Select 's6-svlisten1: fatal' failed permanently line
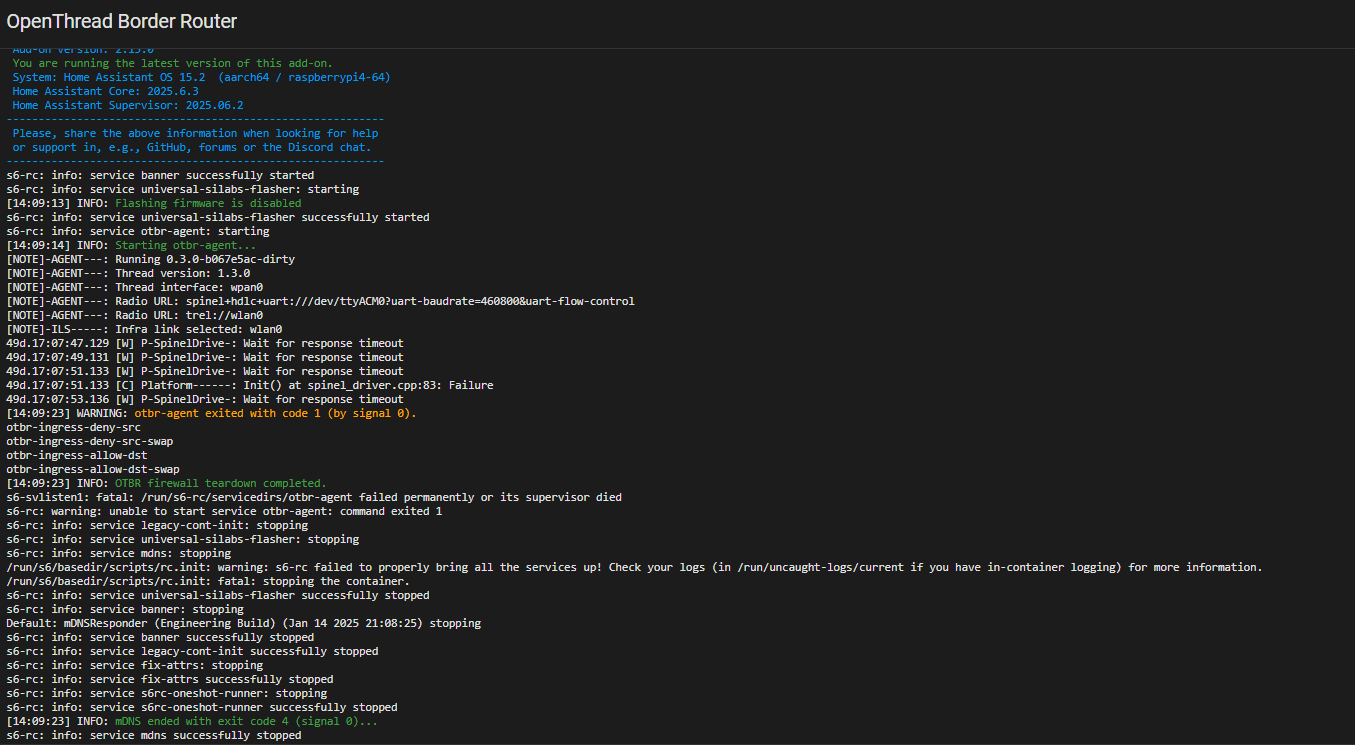Screen dimensions: 1355x745 coord(314,497)
